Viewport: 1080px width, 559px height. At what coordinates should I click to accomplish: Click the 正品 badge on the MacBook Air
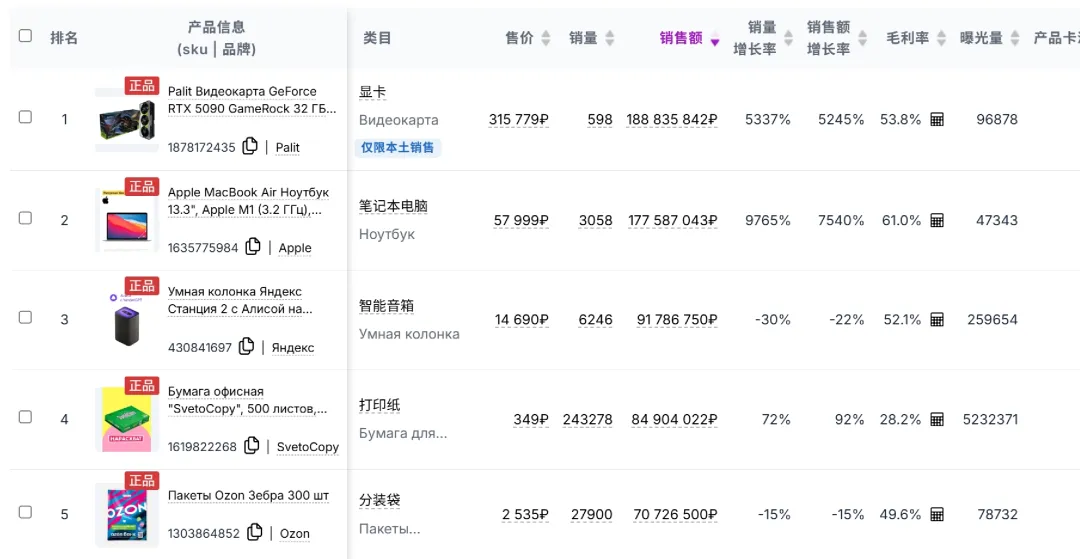pos(142,187)
